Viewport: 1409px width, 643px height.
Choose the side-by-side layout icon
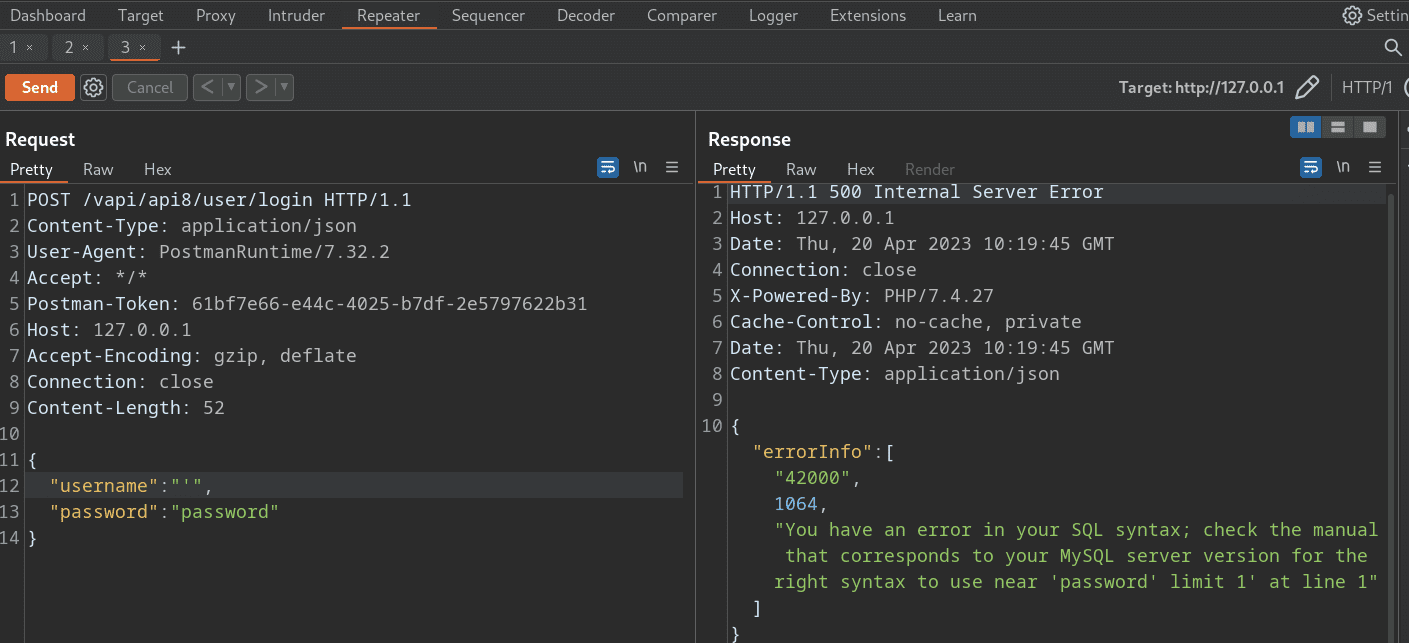1305,127
